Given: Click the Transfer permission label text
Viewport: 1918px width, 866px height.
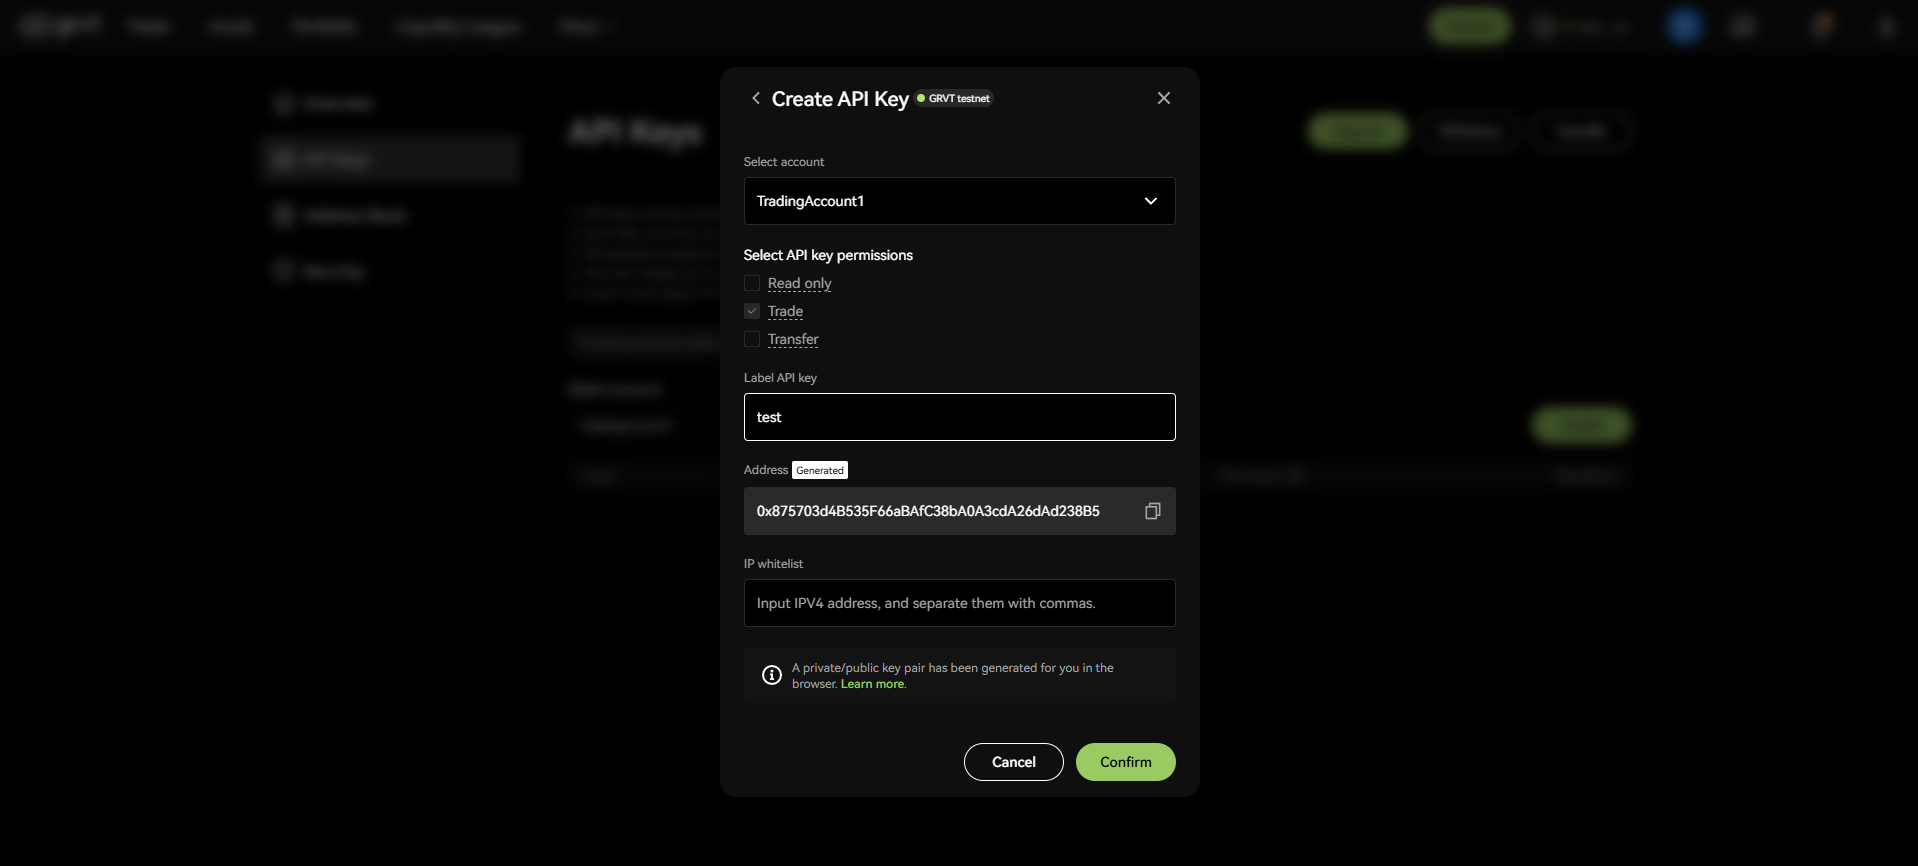Looking at the screenshot, I should (793, 339).
